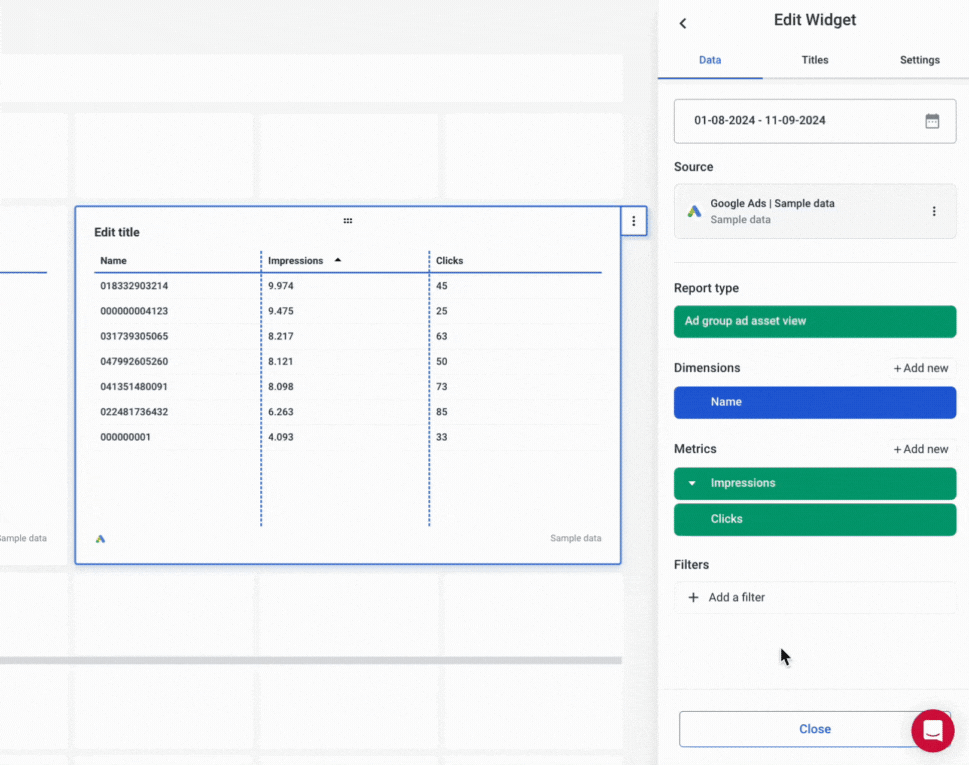Open the widget's three-dot options menu

pyautogui.click(x=634, y=221)
